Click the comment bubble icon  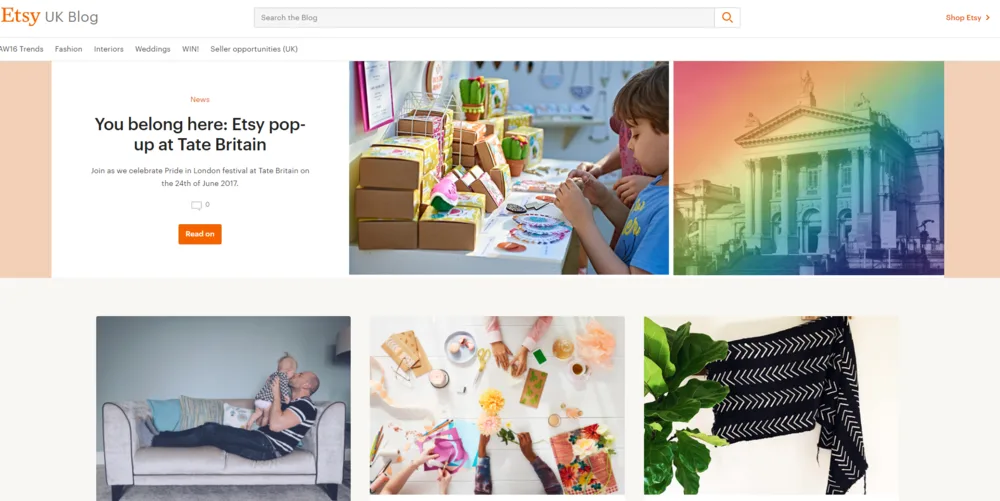tap(196, 206)
